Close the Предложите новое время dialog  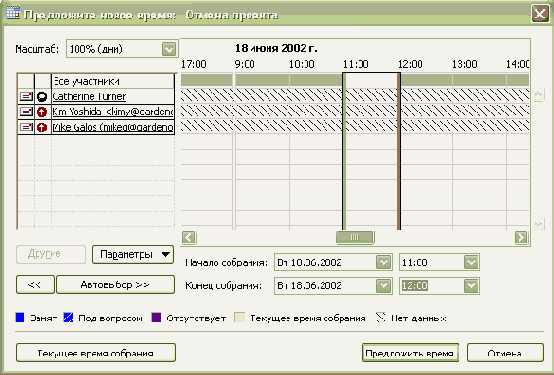click(540, 14)
